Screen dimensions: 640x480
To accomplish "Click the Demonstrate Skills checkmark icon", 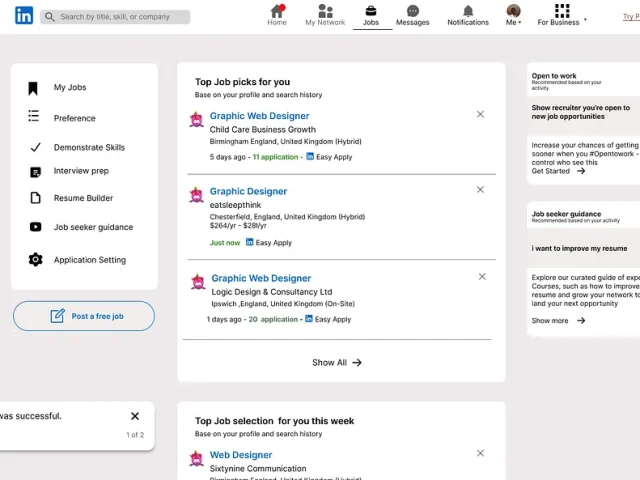I will tap(36, 147).
